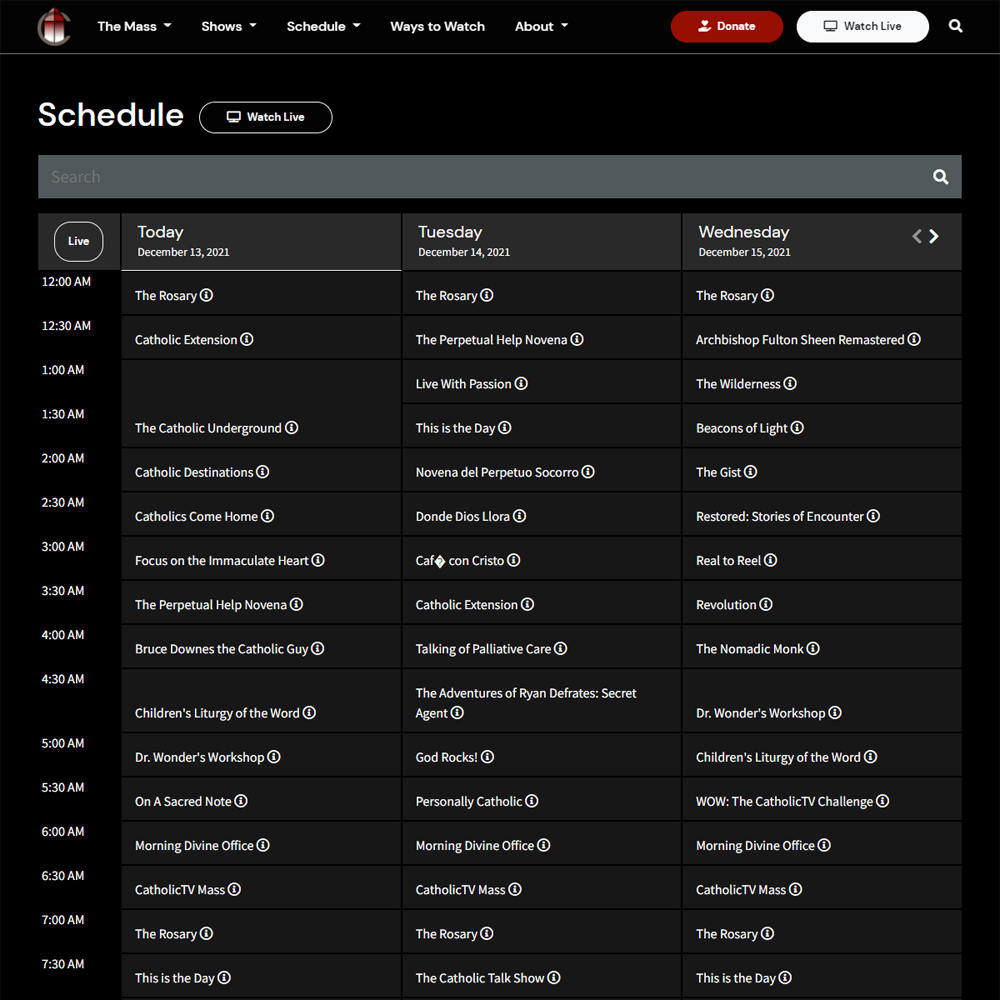This screenshot has width=1000, height=1000.
Task: Click the red Donate button
Action: coord(726,26)
